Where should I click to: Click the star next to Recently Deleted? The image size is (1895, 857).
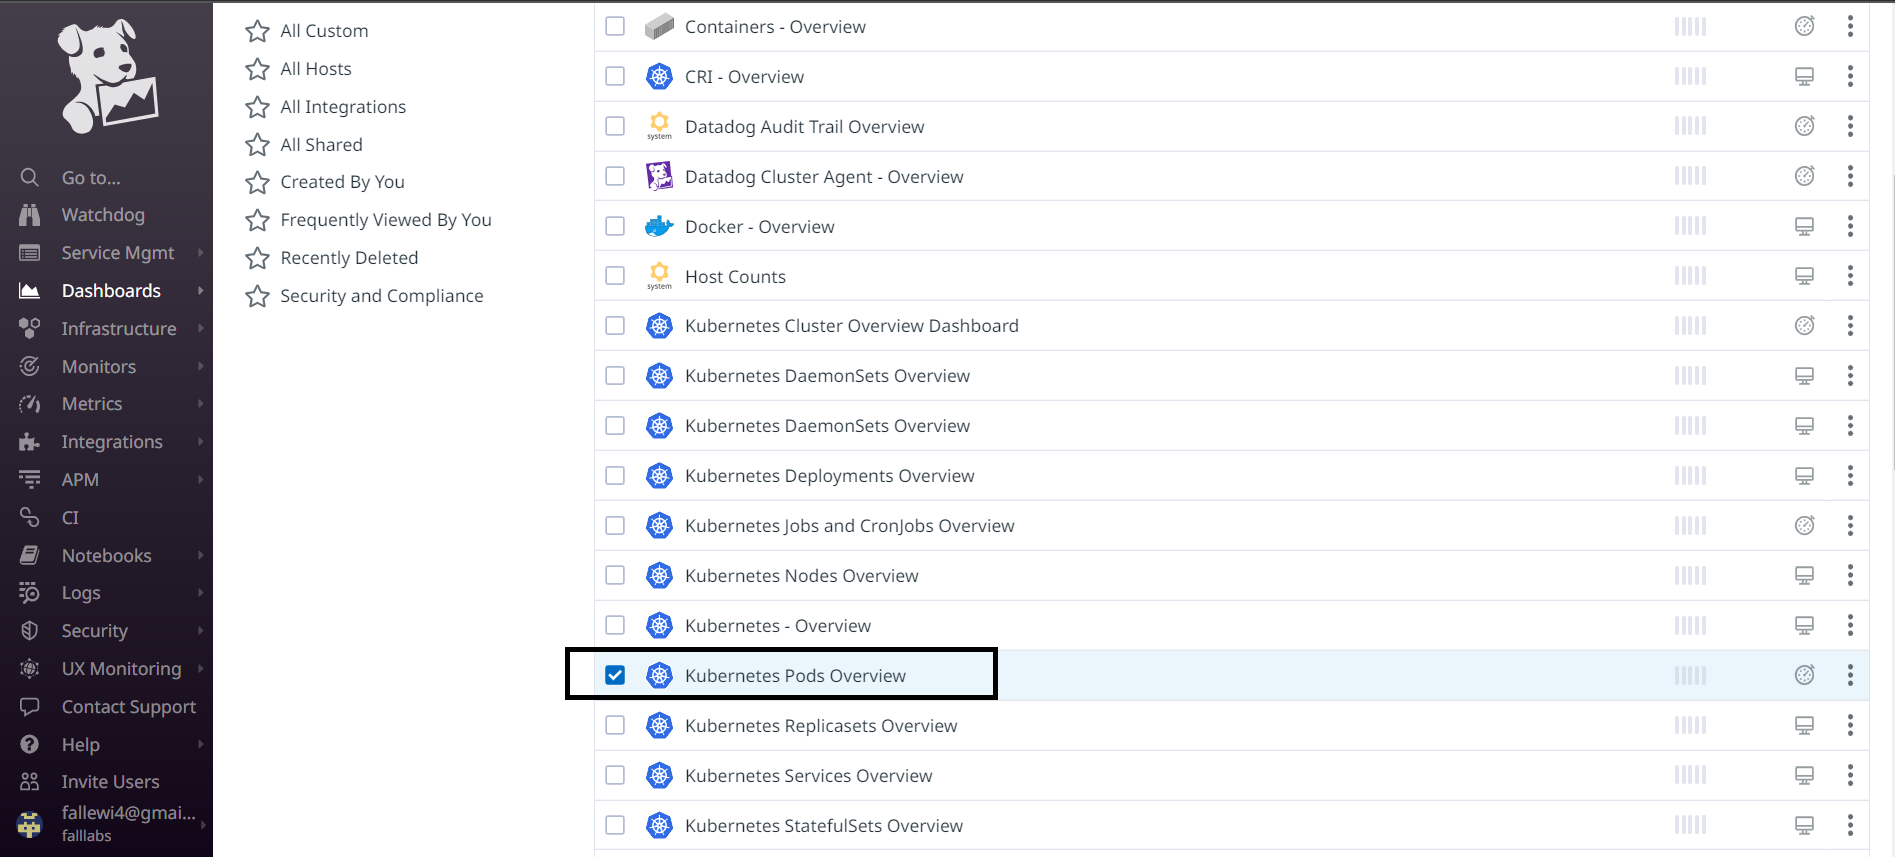(x=257, y=258)
